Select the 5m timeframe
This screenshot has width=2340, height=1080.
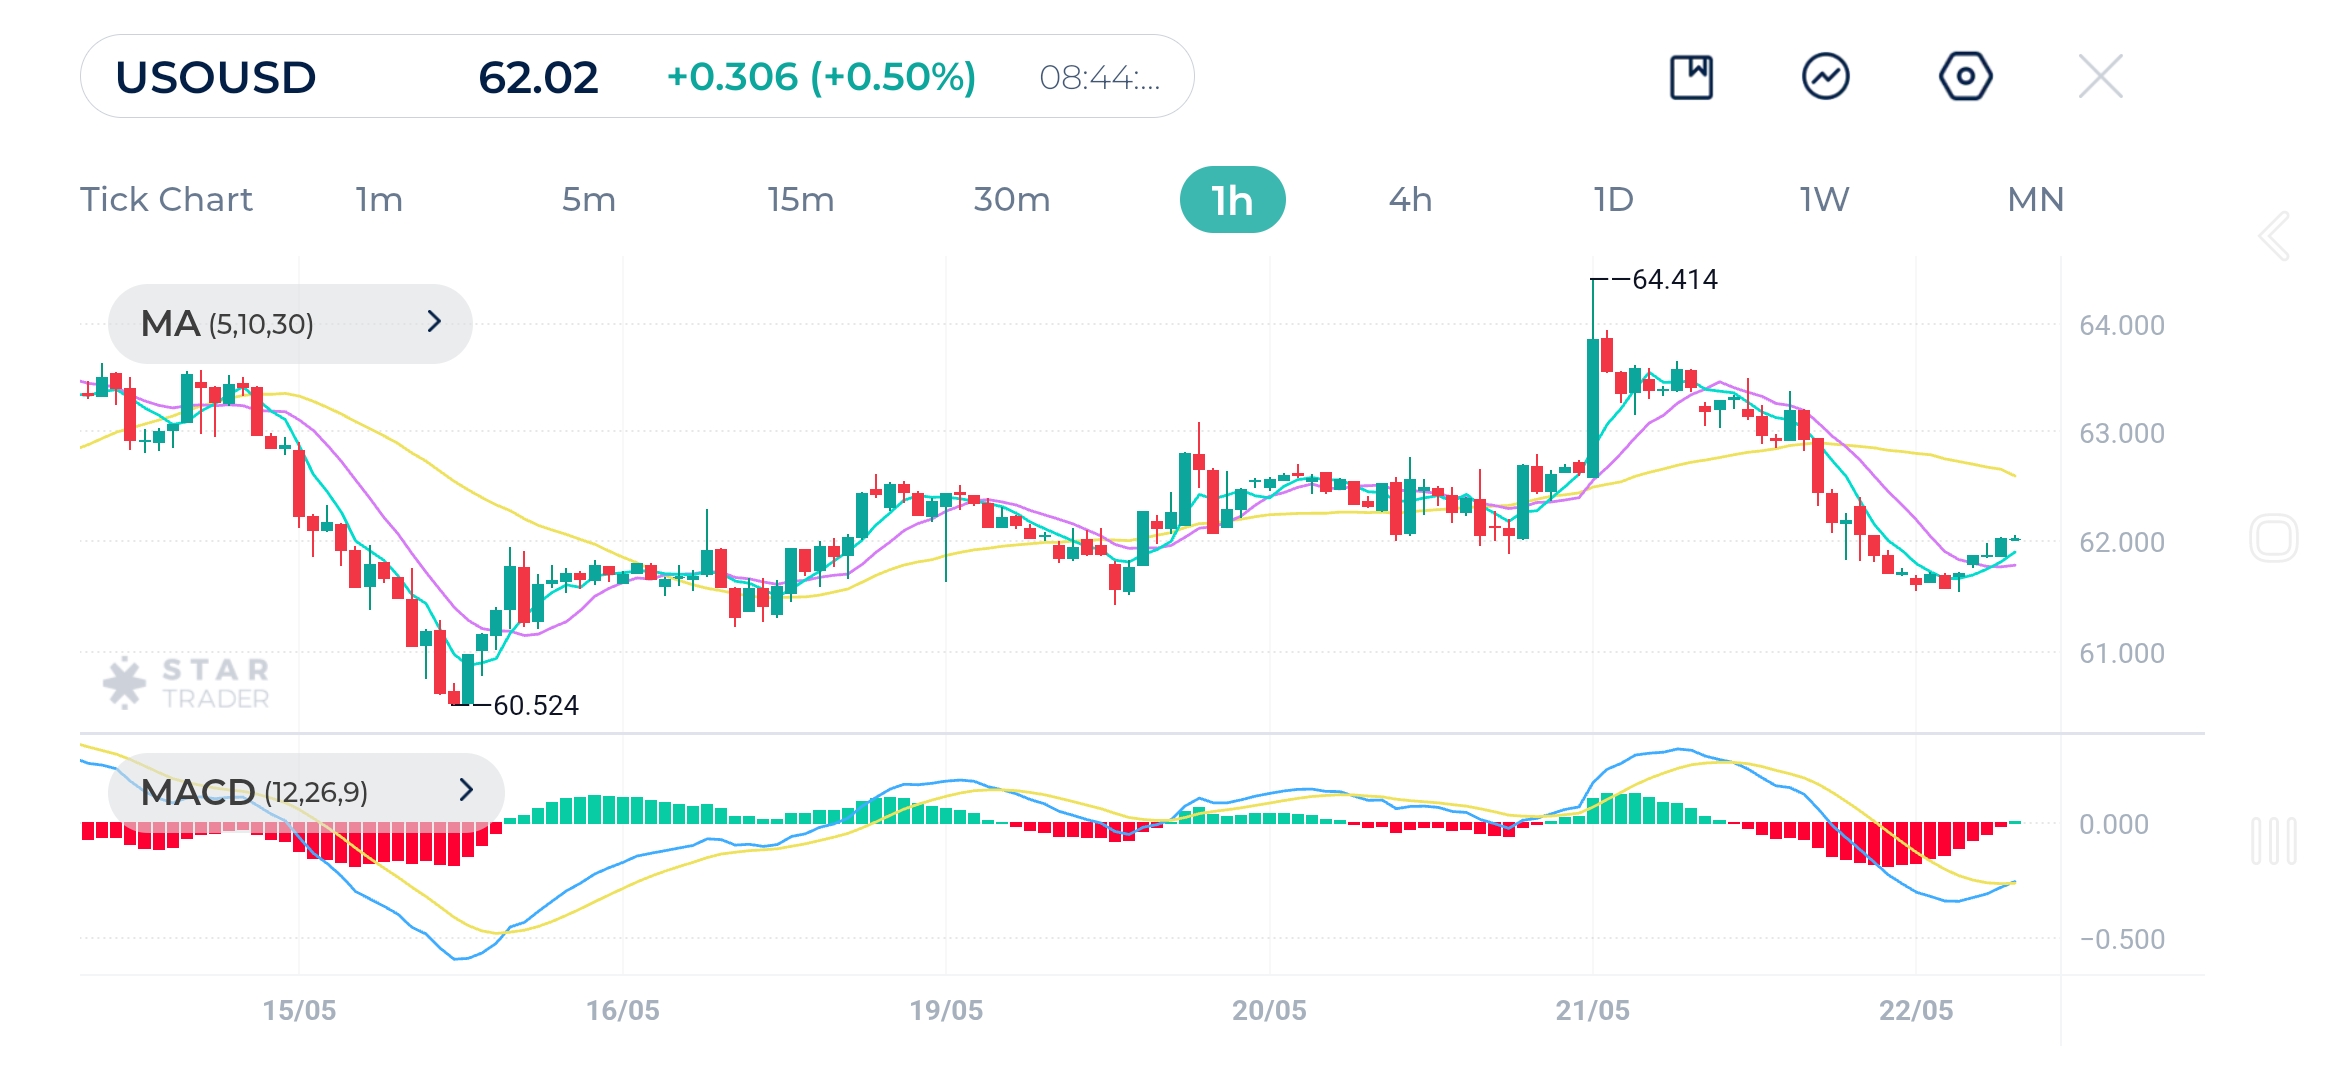click(588, 200)
